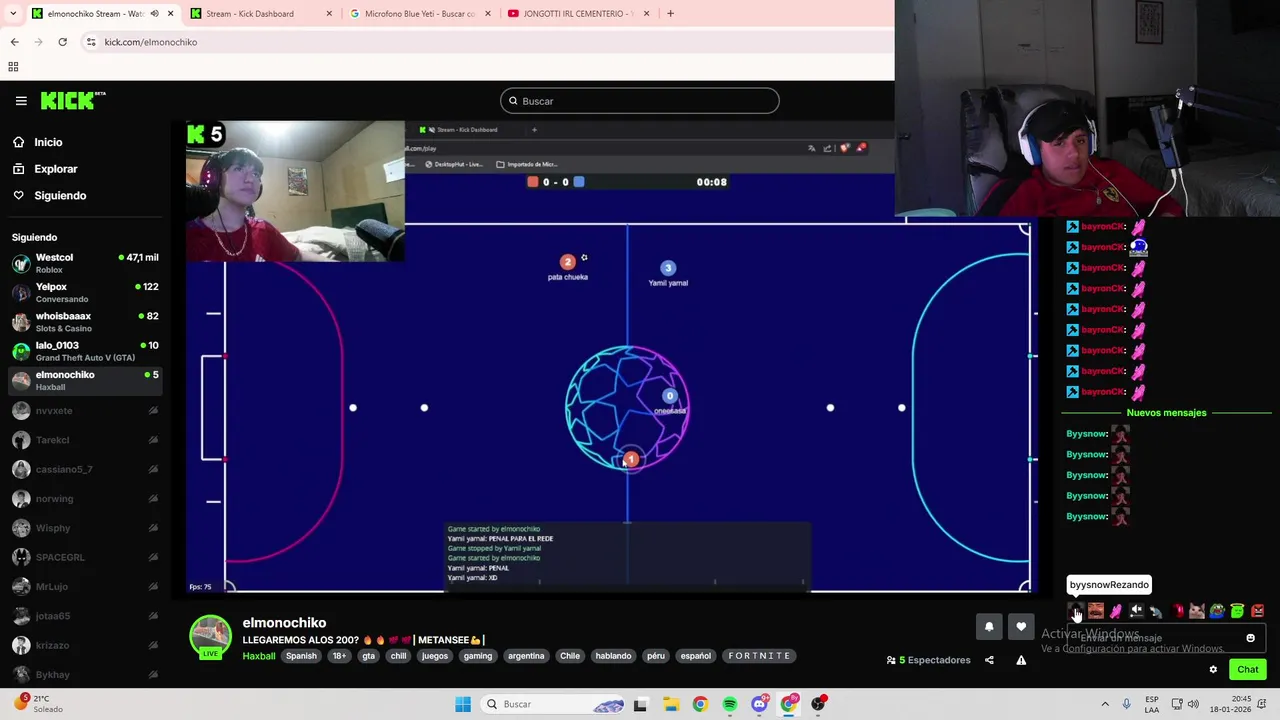Screen dimensions: 1280x720
Task: Open offline channel nvvxete
Action: (x=85, y=411)
